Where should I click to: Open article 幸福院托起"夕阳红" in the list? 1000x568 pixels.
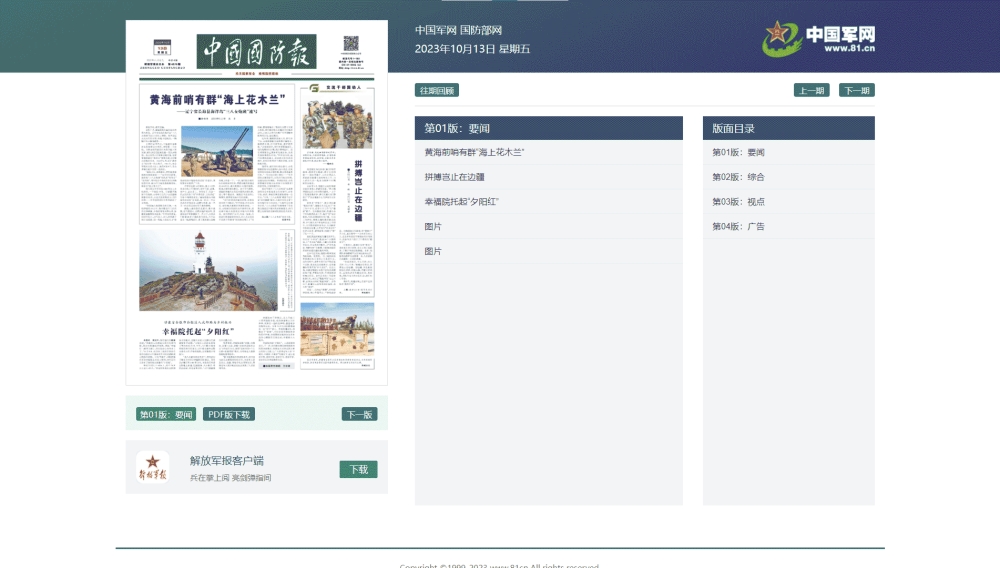pyautogui.click(x=461, y=201)
